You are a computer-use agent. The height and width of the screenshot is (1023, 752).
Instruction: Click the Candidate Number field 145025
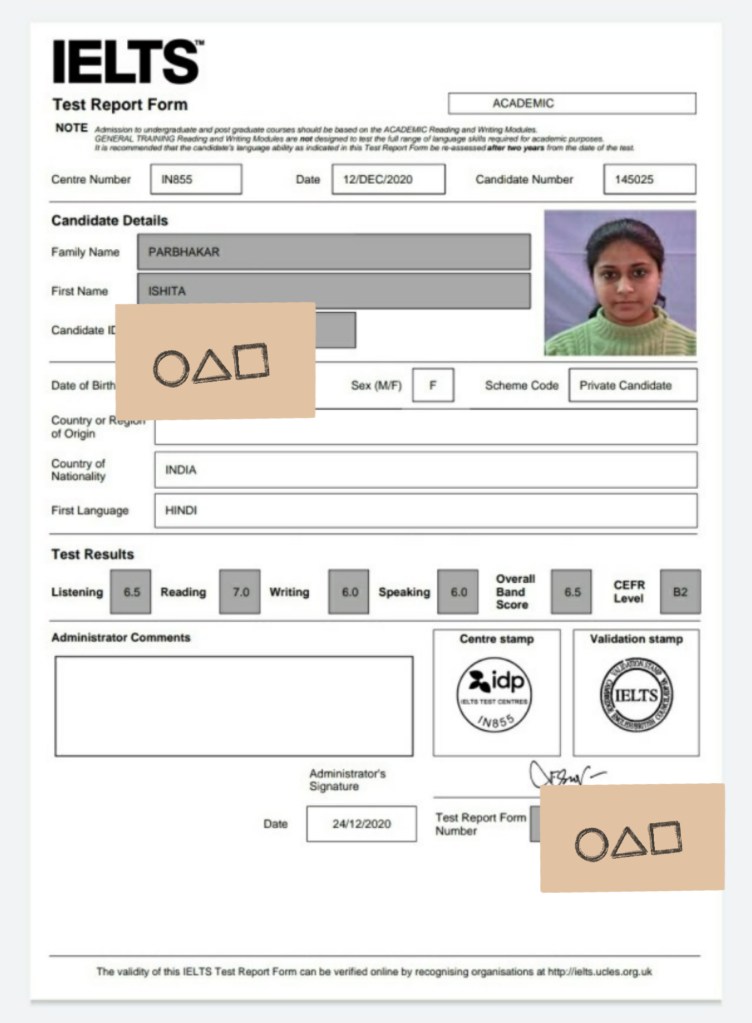[649, 180]
